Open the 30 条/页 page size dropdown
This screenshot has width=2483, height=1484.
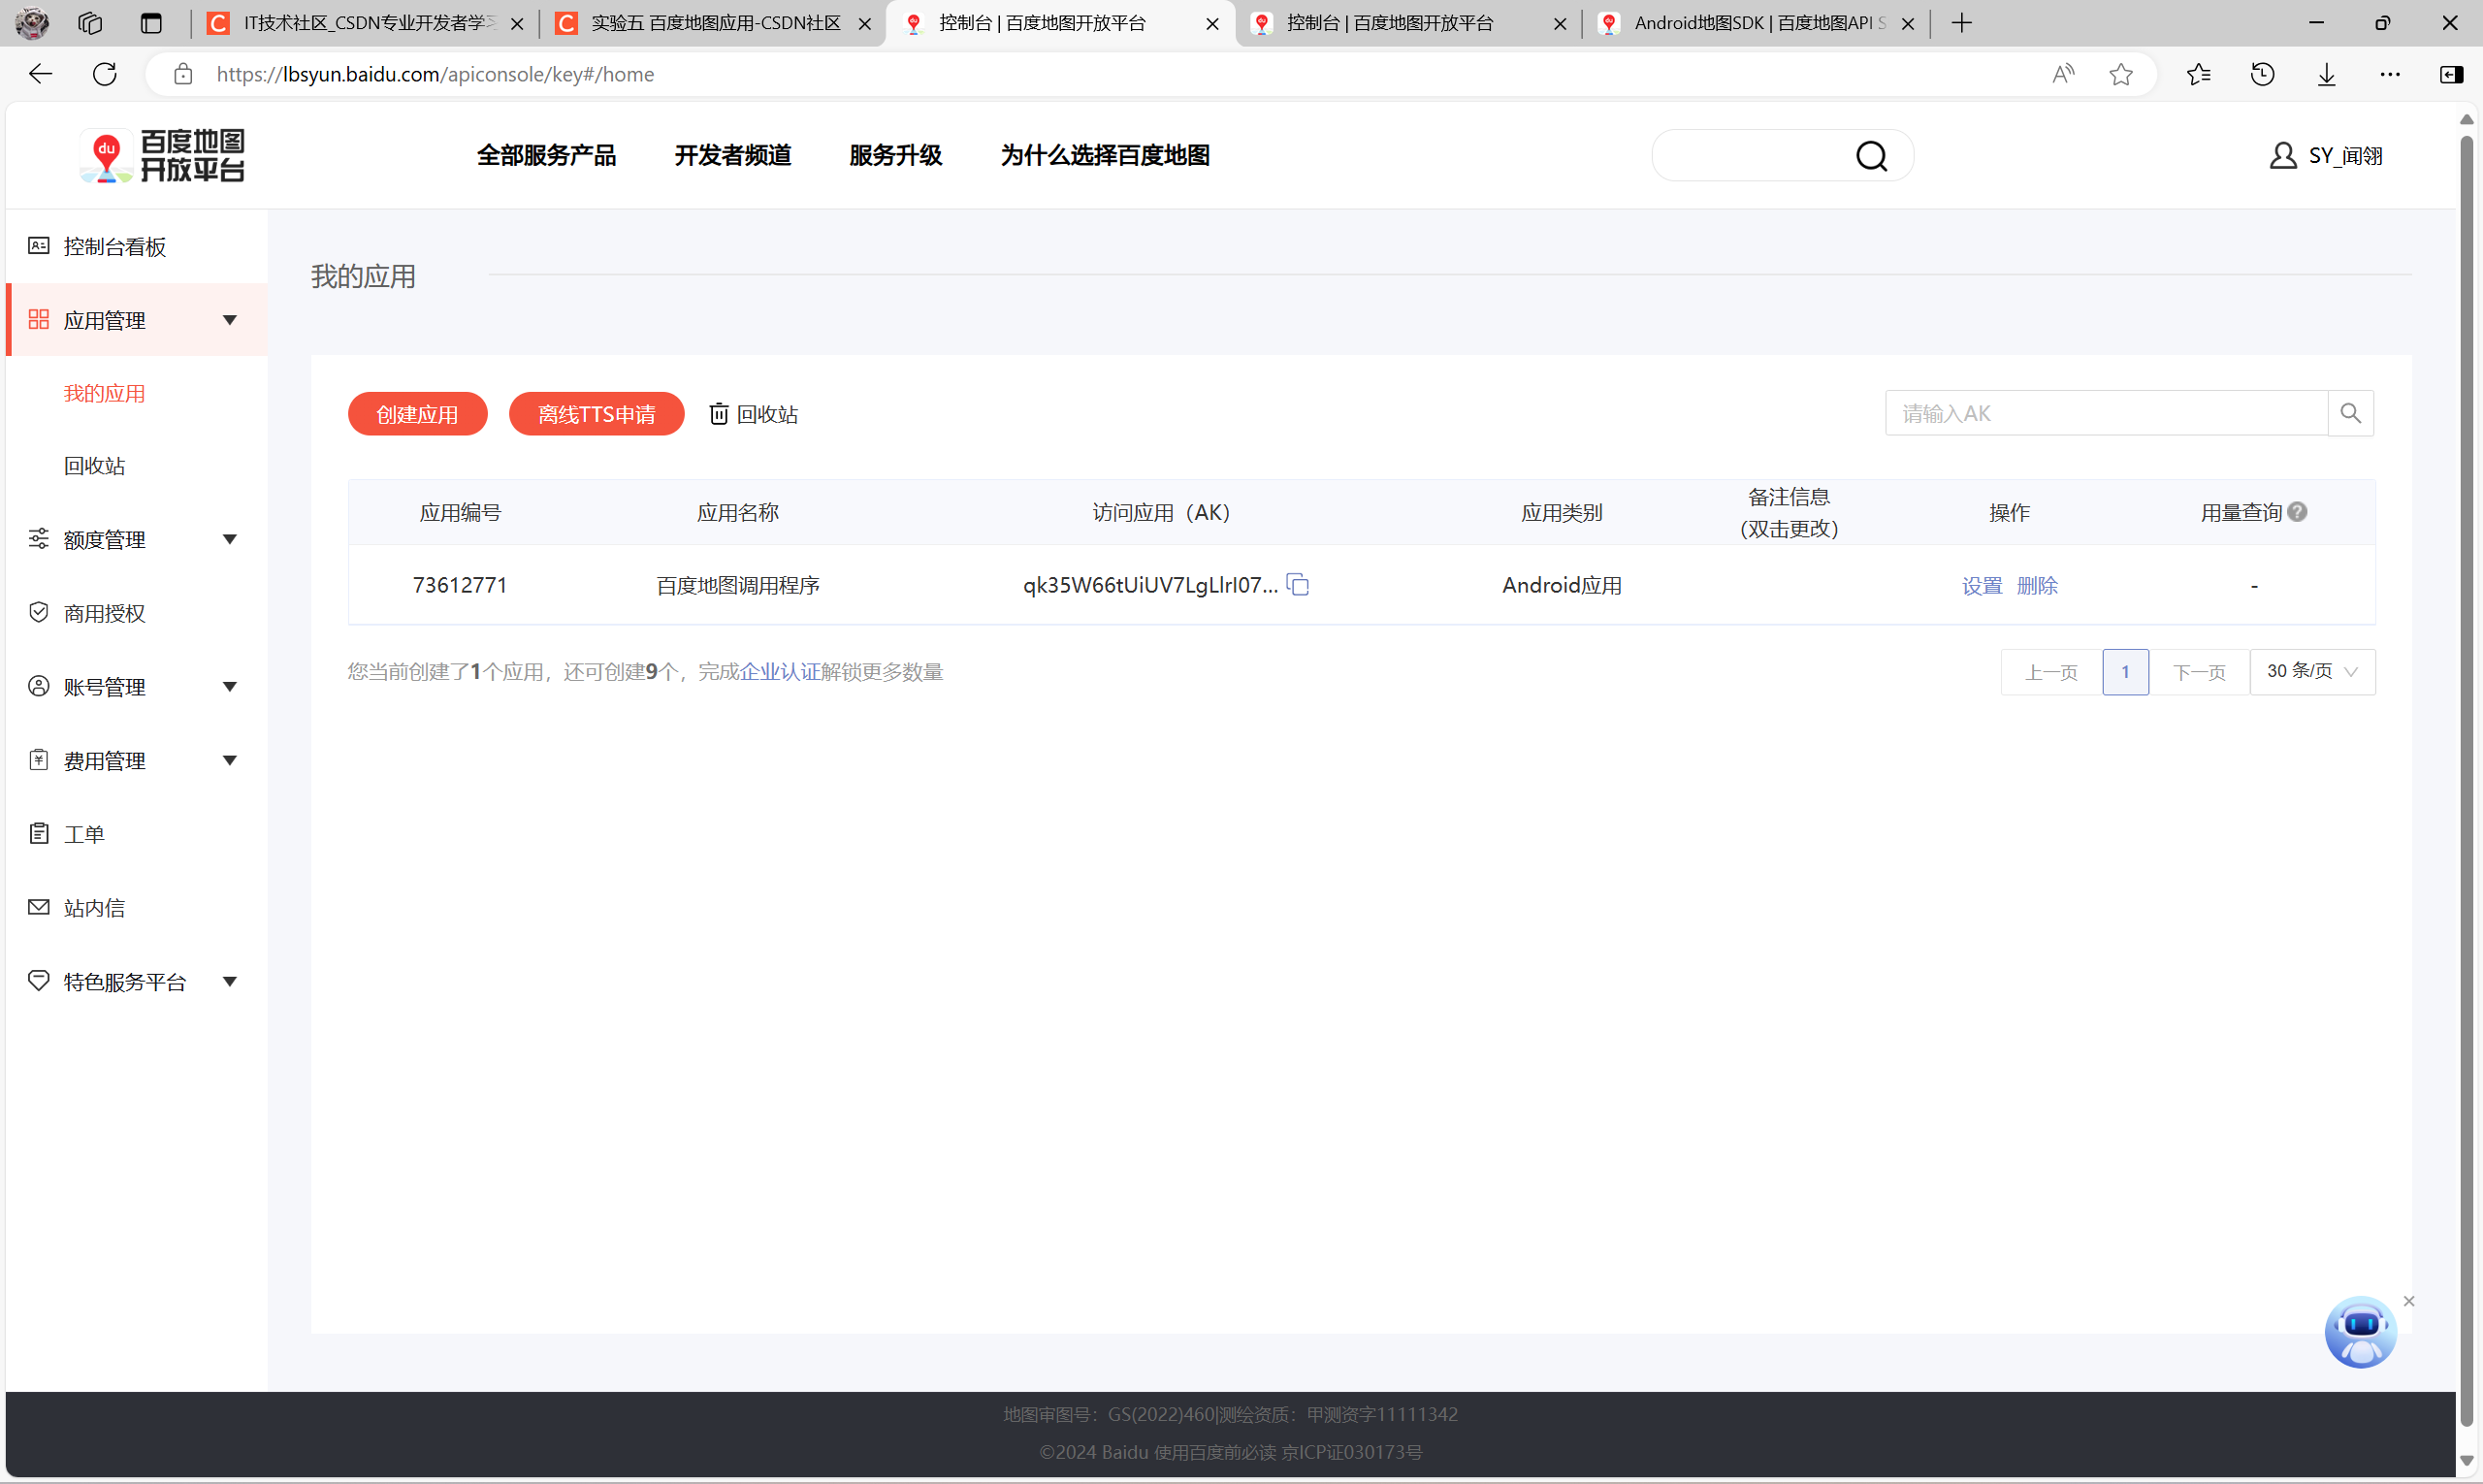click(2312, 672)
